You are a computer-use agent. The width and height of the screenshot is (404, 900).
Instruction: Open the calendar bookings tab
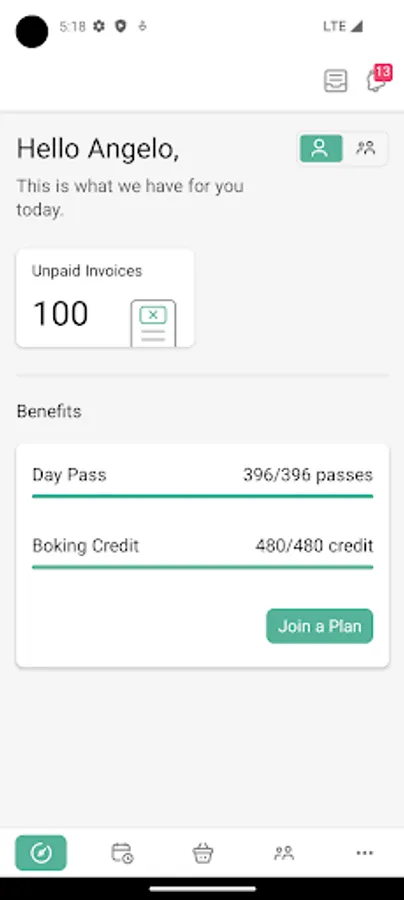click(122, 853)
